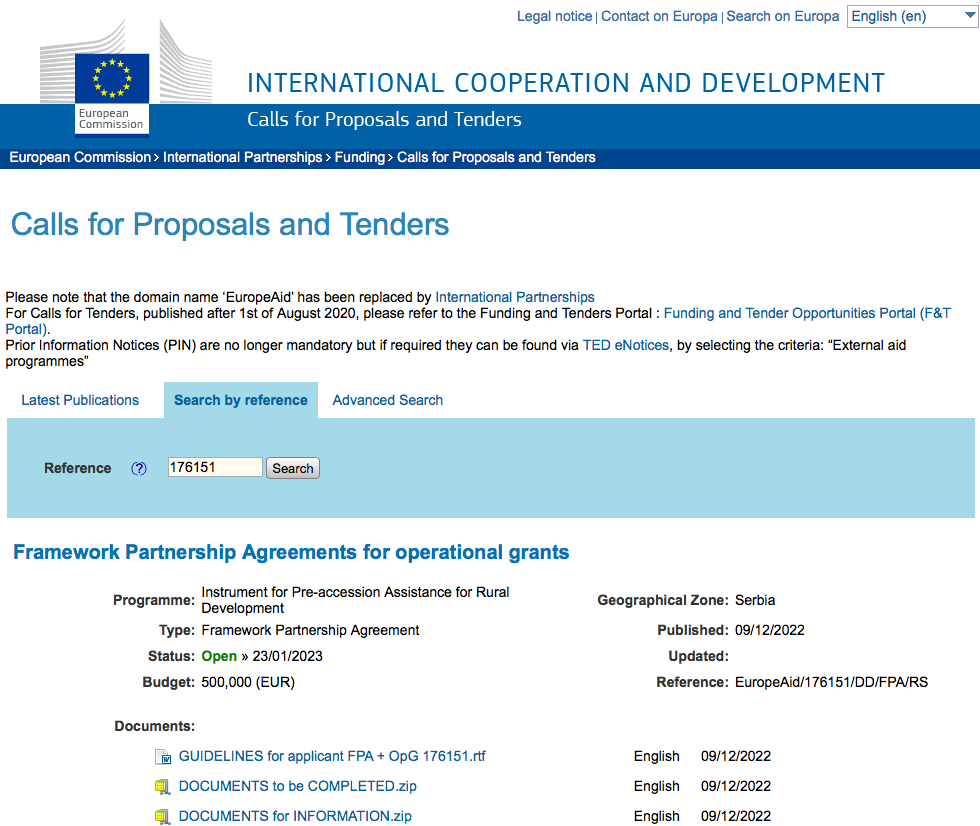Click the zip icon beside DOCUMENTS for INFORMATION
Image resolution: width=980 pixels, height=826 pixels.
(x=162, y=817)
